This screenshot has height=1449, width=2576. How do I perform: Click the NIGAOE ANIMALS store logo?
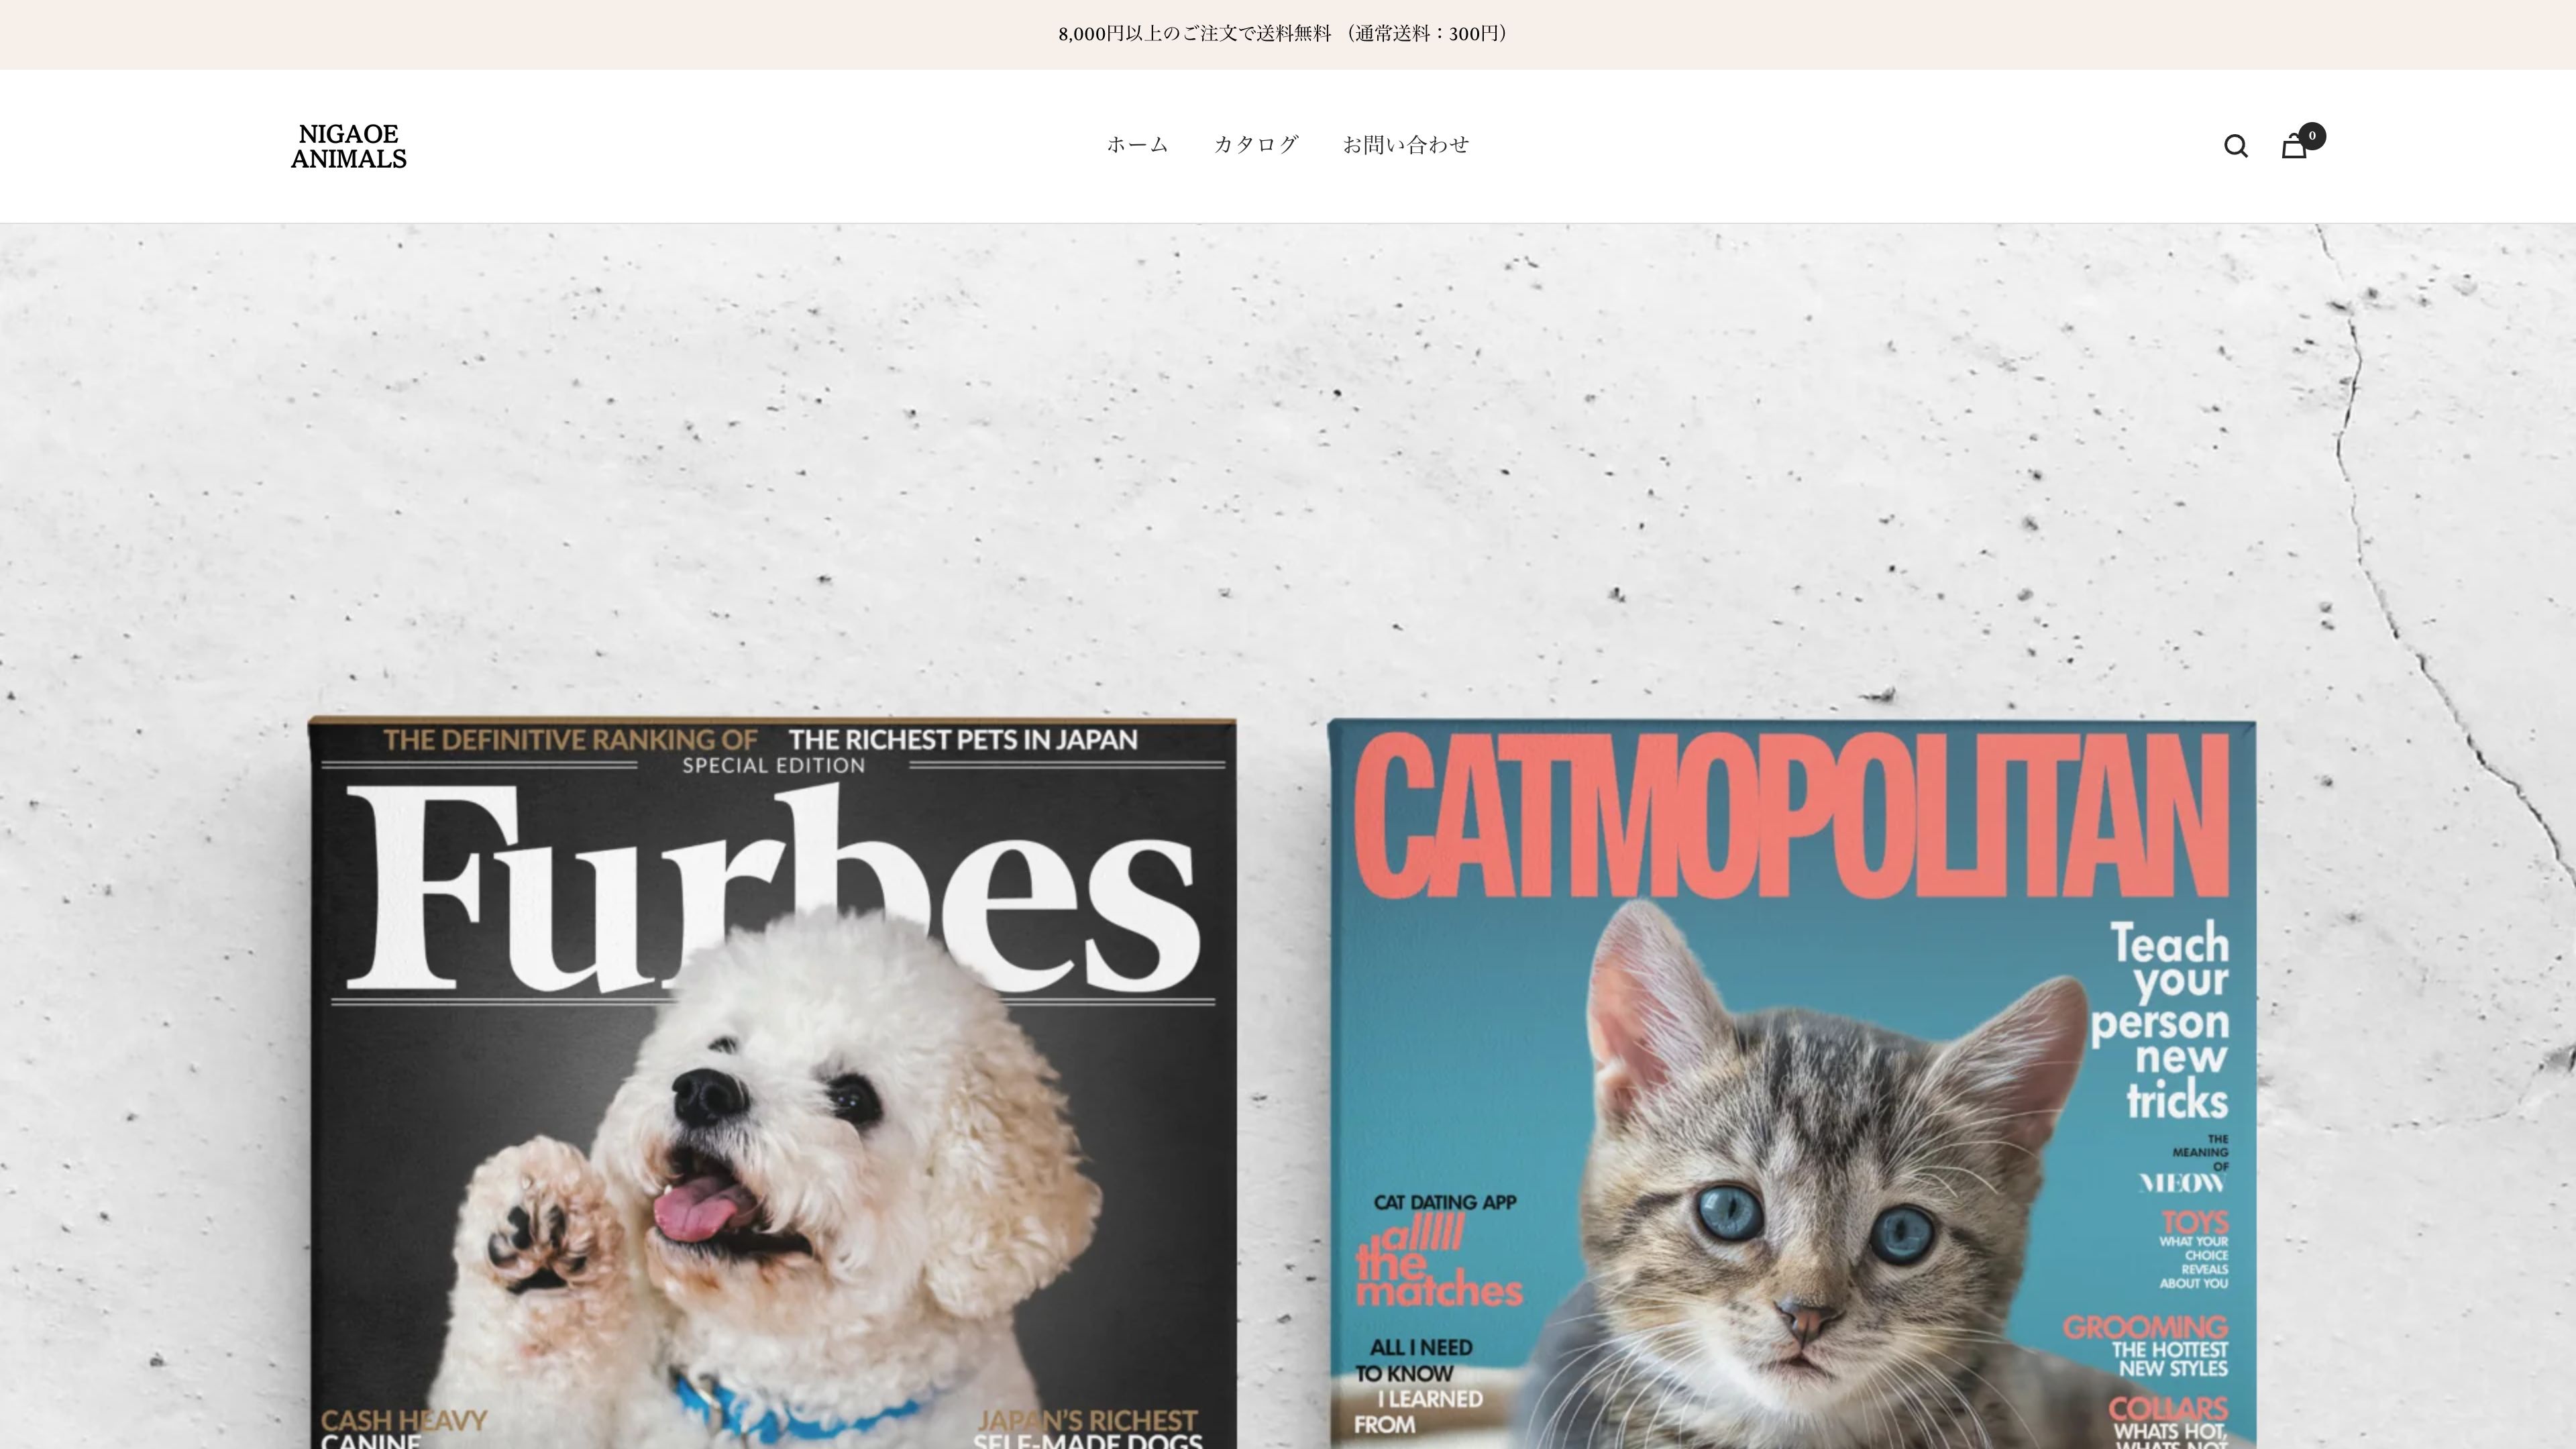tap(349, 146)
